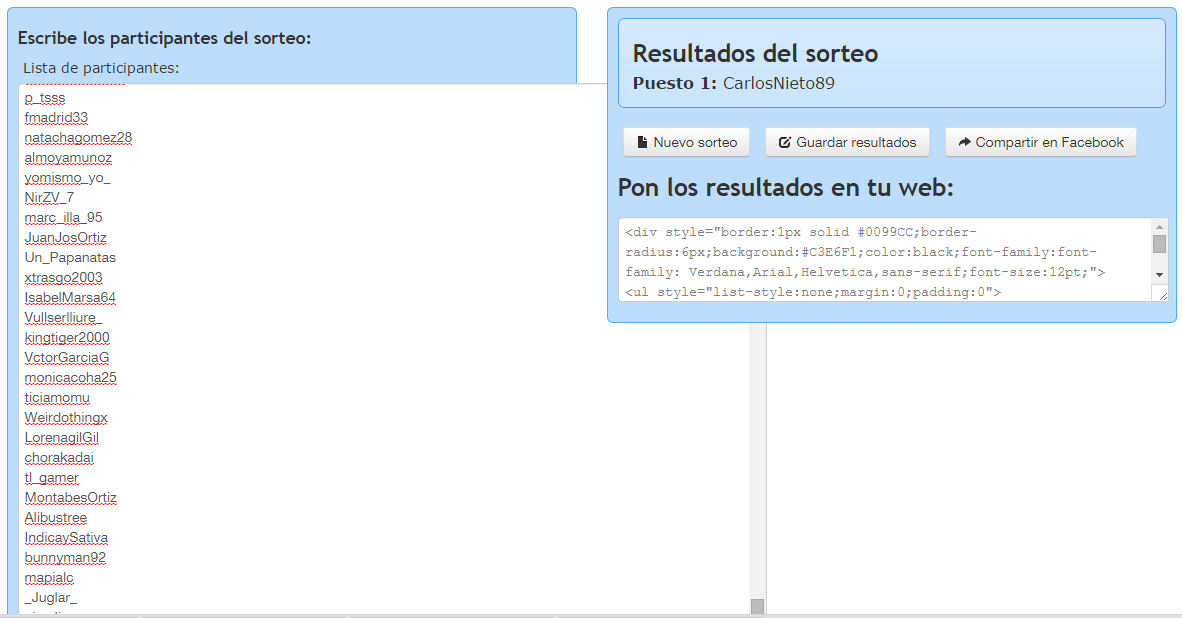Click participant IndicaySativa in the list

tap(66, 537)
